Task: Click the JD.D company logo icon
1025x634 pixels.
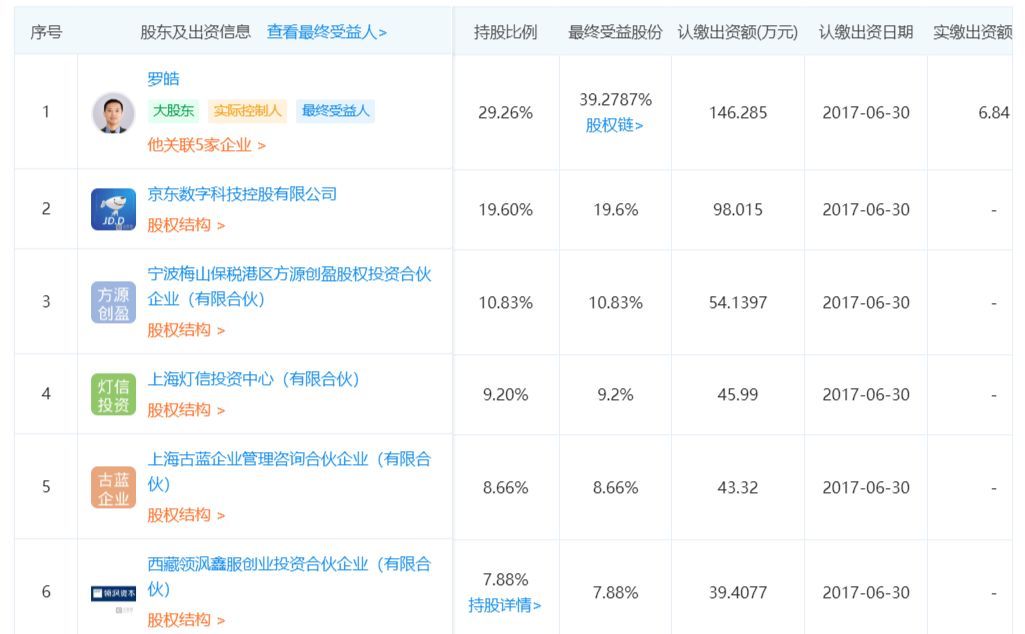Action: tap(113, 209)
